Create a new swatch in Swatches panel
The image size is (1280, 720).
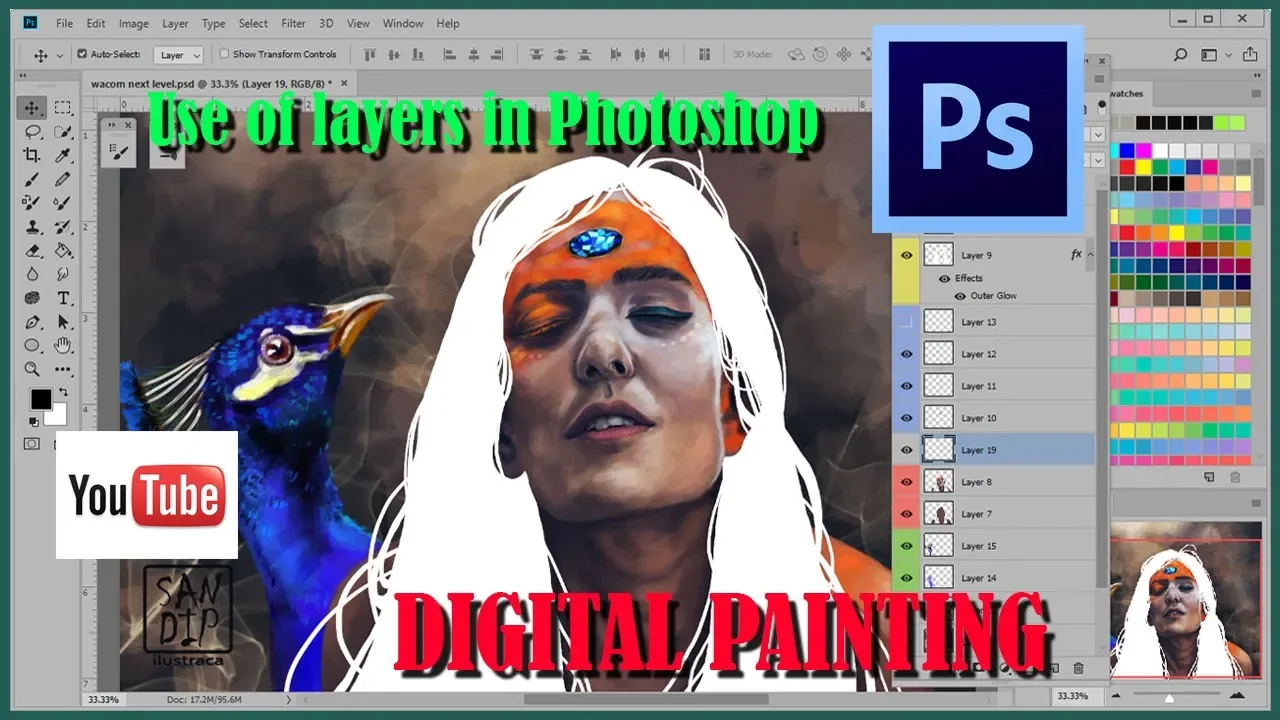[1209, 478]
